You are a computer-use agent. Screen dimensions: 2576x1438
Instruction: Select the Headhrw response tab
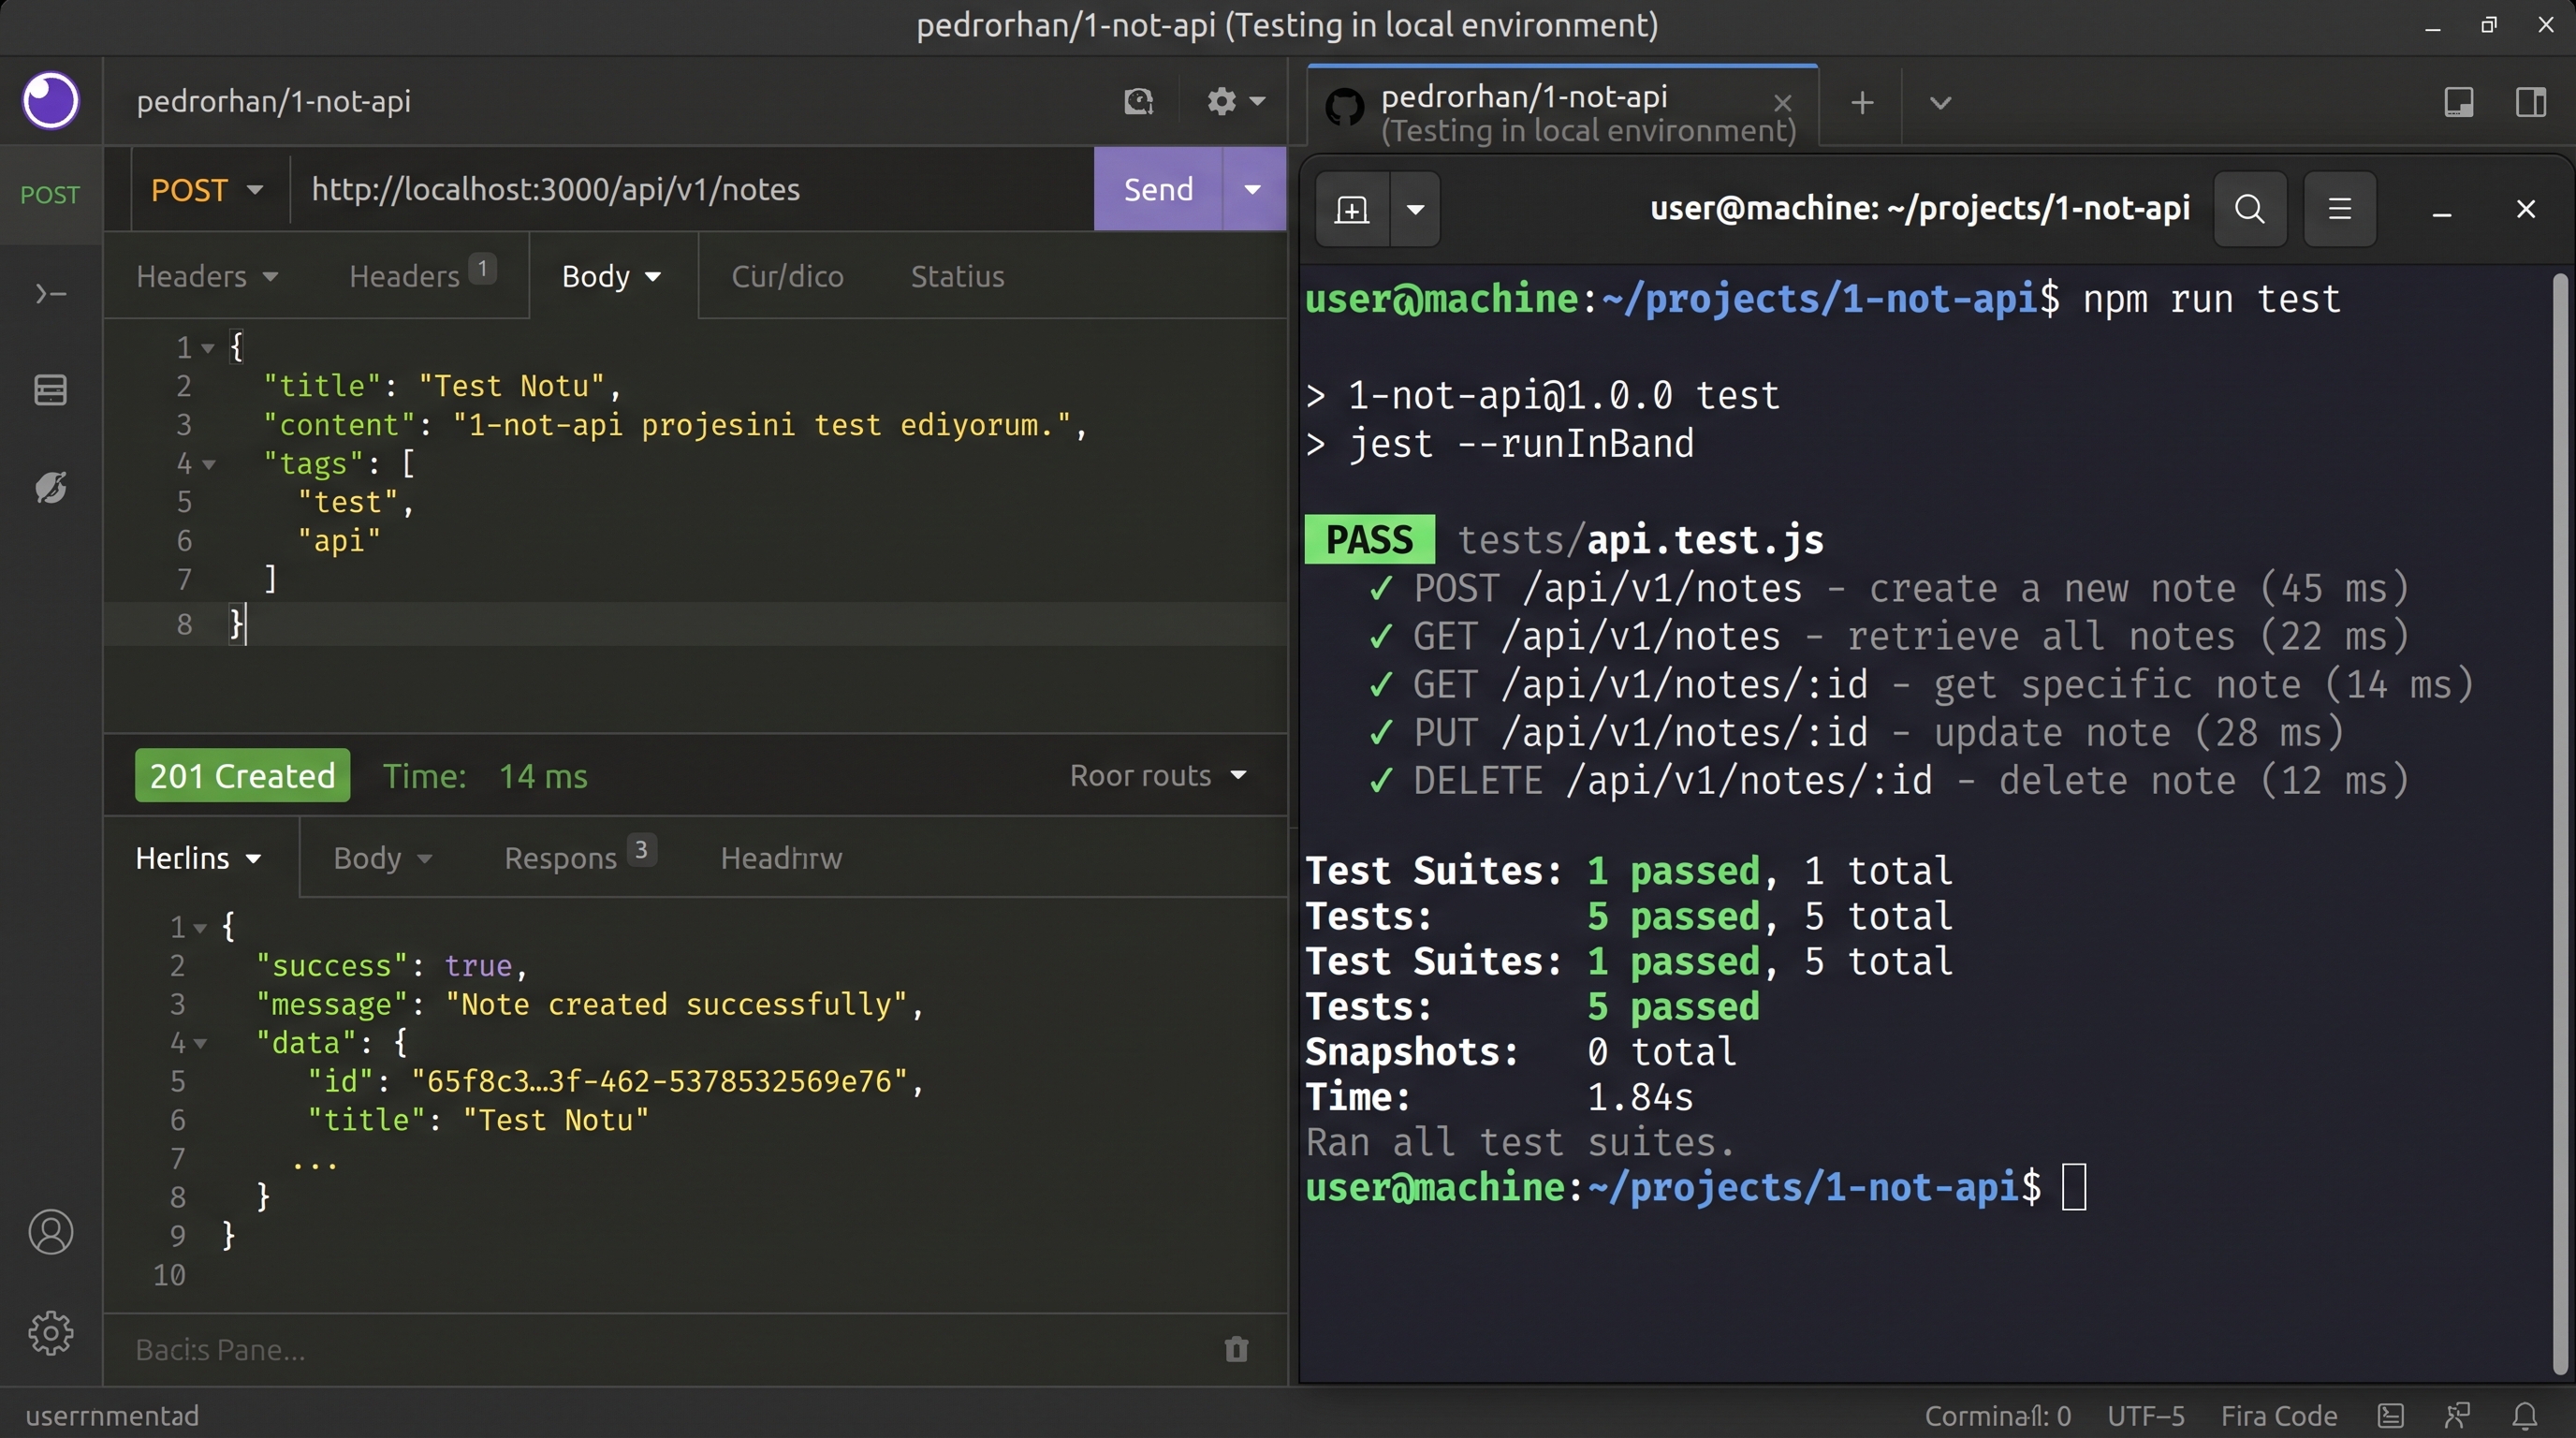click(781, 858)
